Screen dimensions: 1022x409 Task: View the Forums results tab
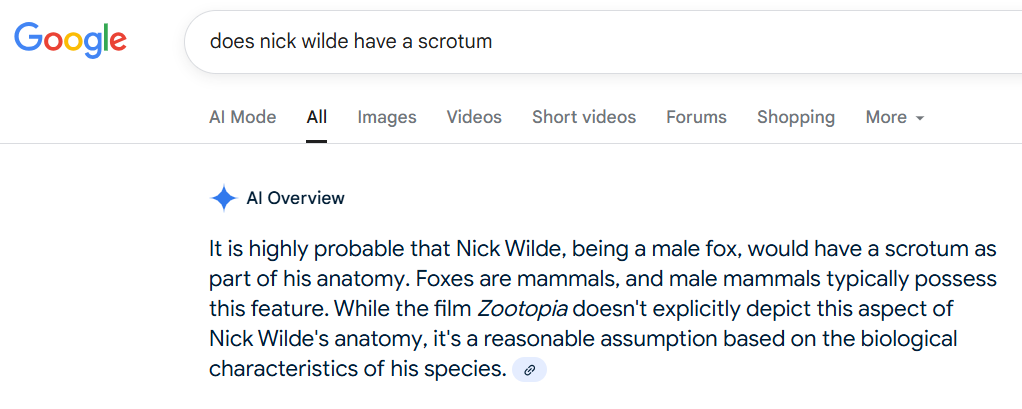696,117
